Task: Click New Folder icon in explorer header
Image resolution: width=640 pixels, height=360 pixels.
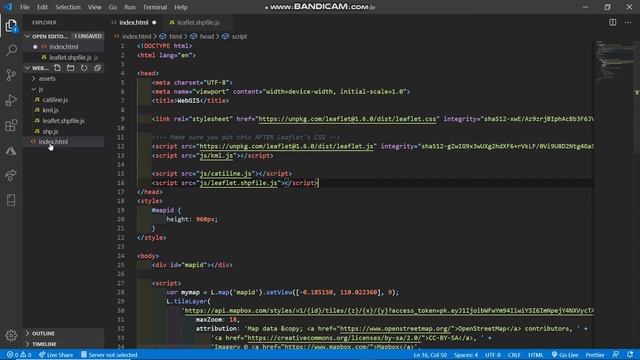Action: coord(71,68)
